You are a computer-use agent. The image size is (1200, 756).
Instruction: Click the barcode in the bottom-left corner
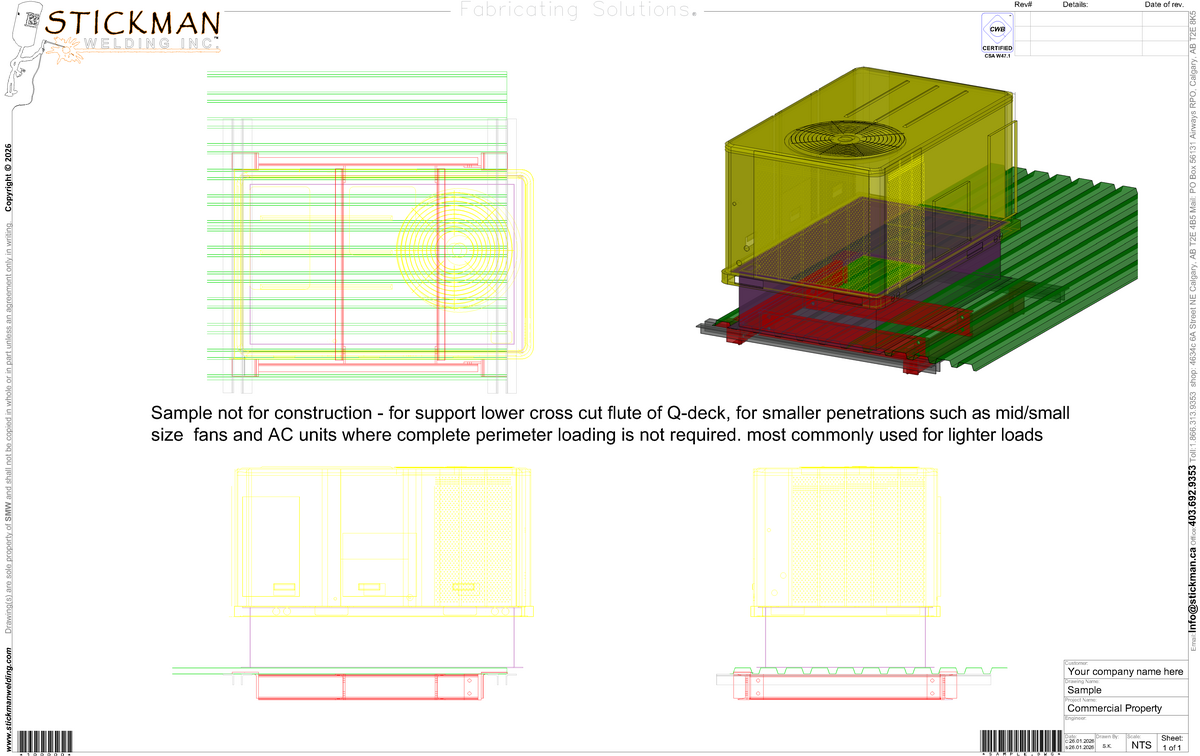[40, 741]
